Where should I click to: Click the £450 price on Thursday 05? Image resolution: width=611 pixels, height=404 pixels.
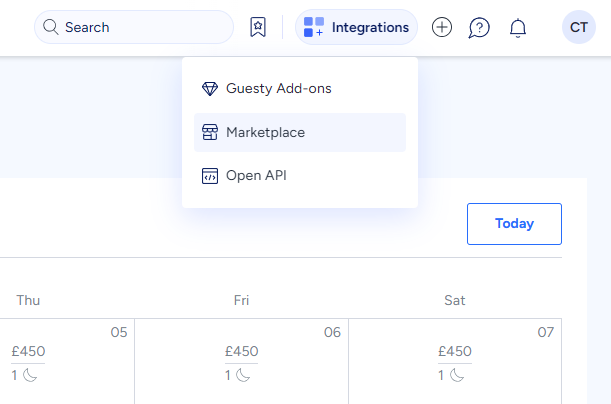[x=28, y=351]
